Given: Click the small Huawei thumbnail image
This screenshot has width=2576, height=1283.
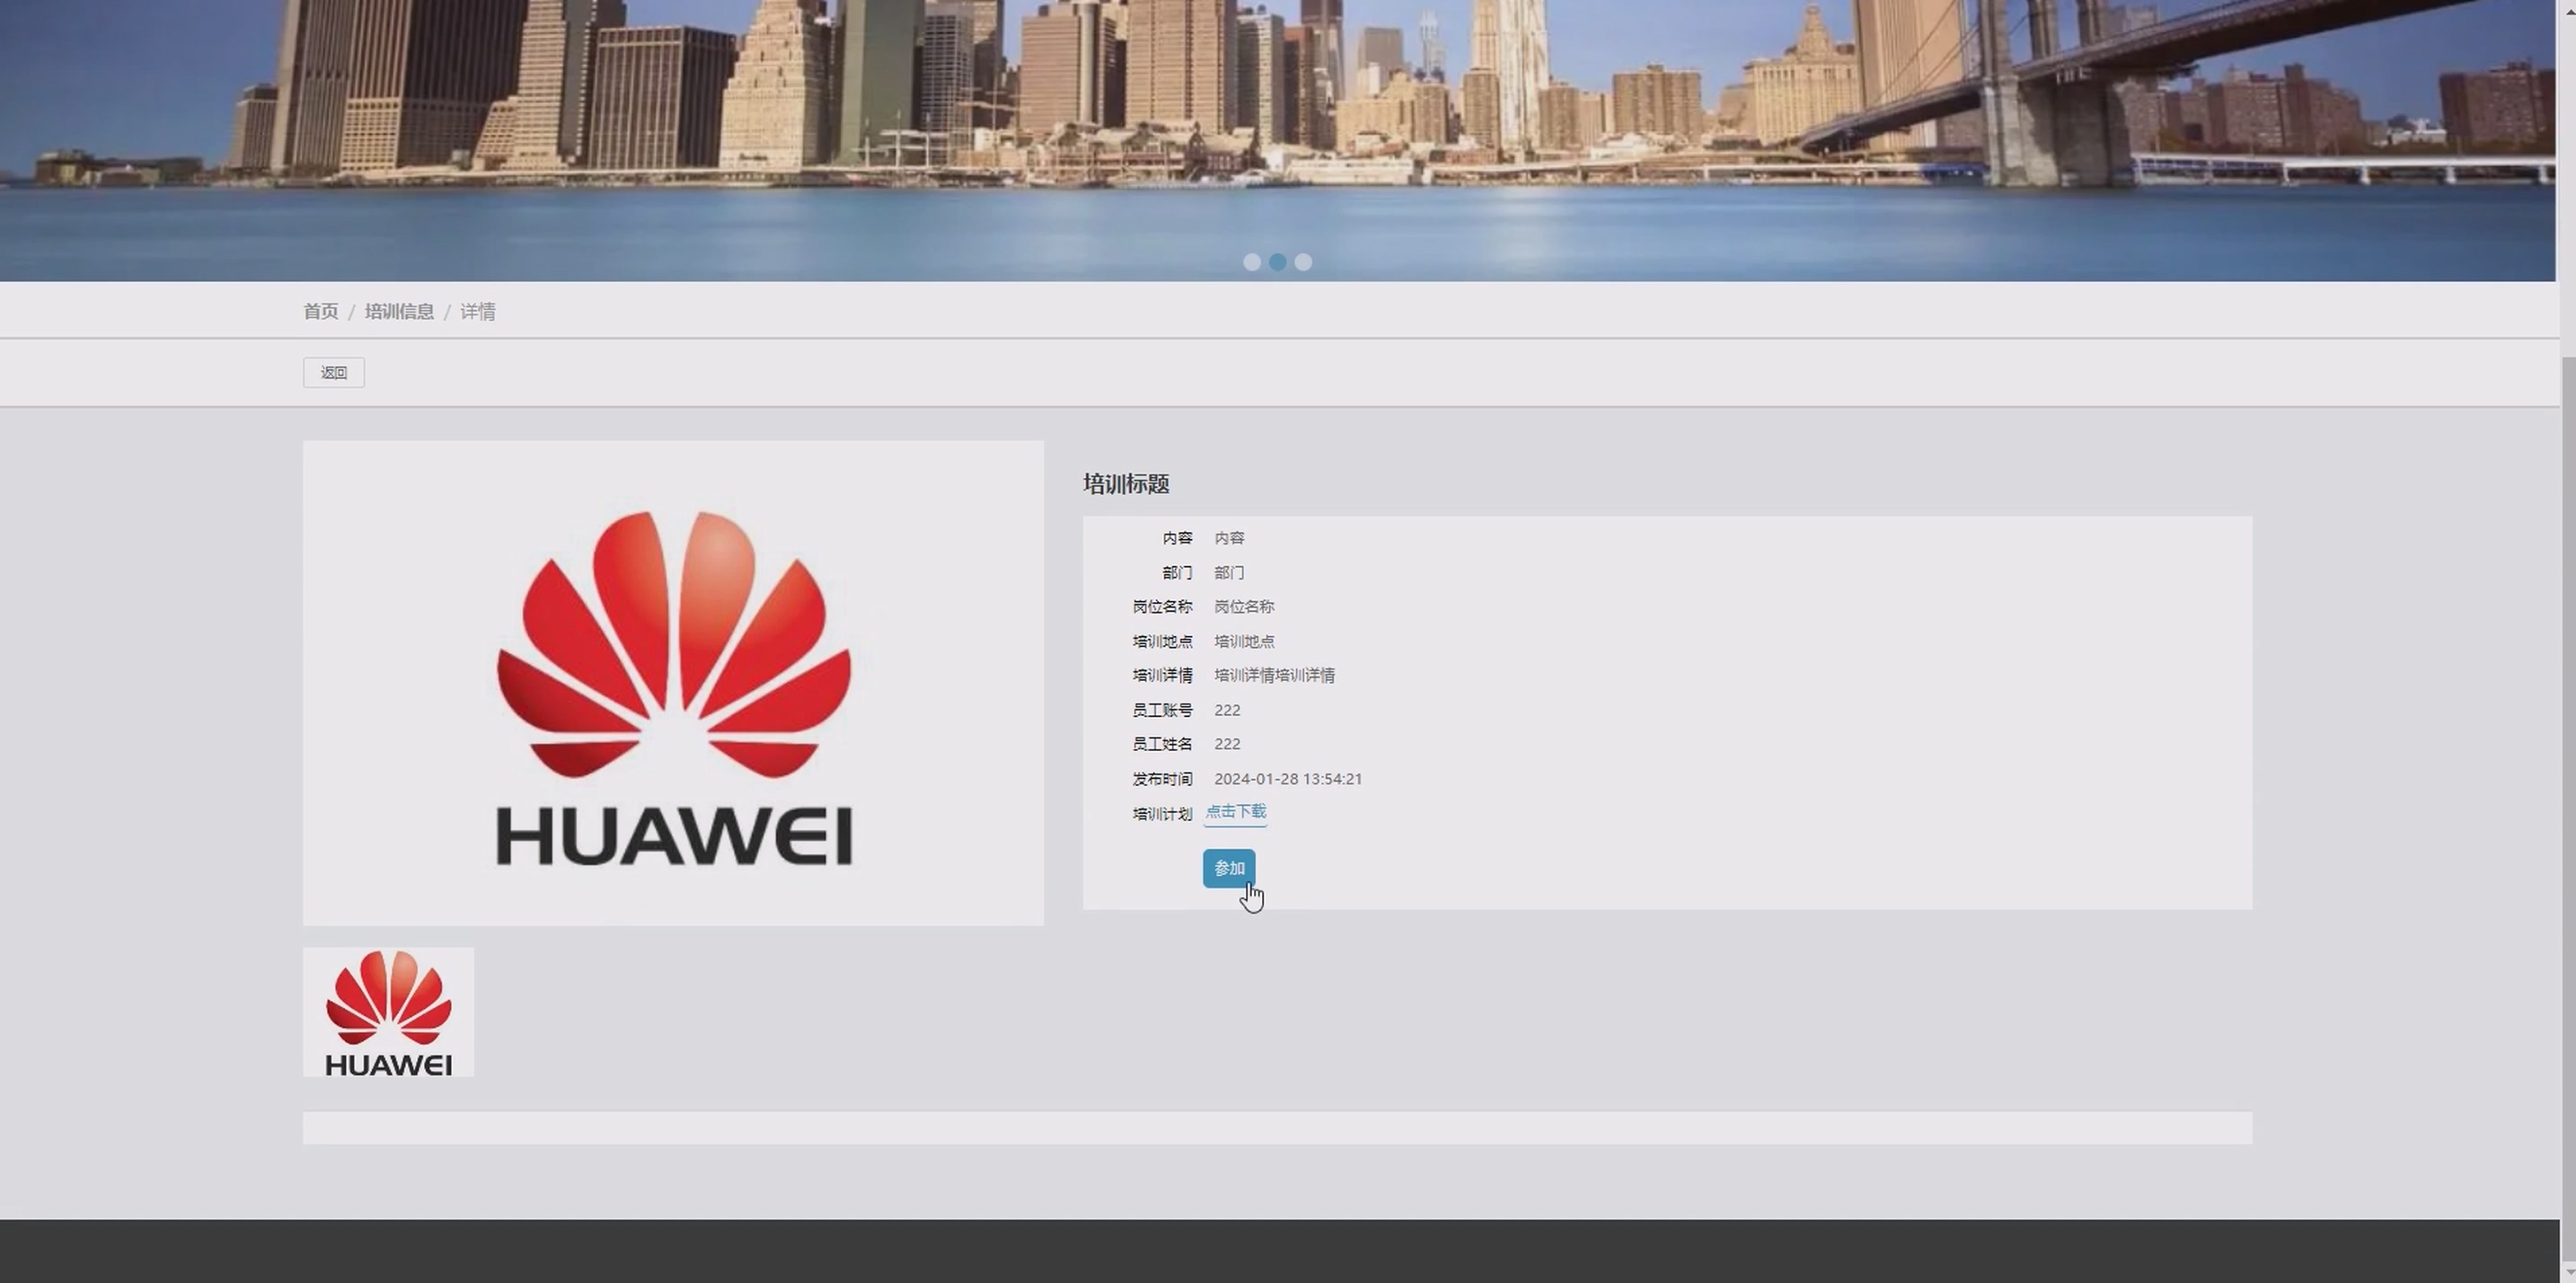Looking at the screenshot, I should (388, 1012).
